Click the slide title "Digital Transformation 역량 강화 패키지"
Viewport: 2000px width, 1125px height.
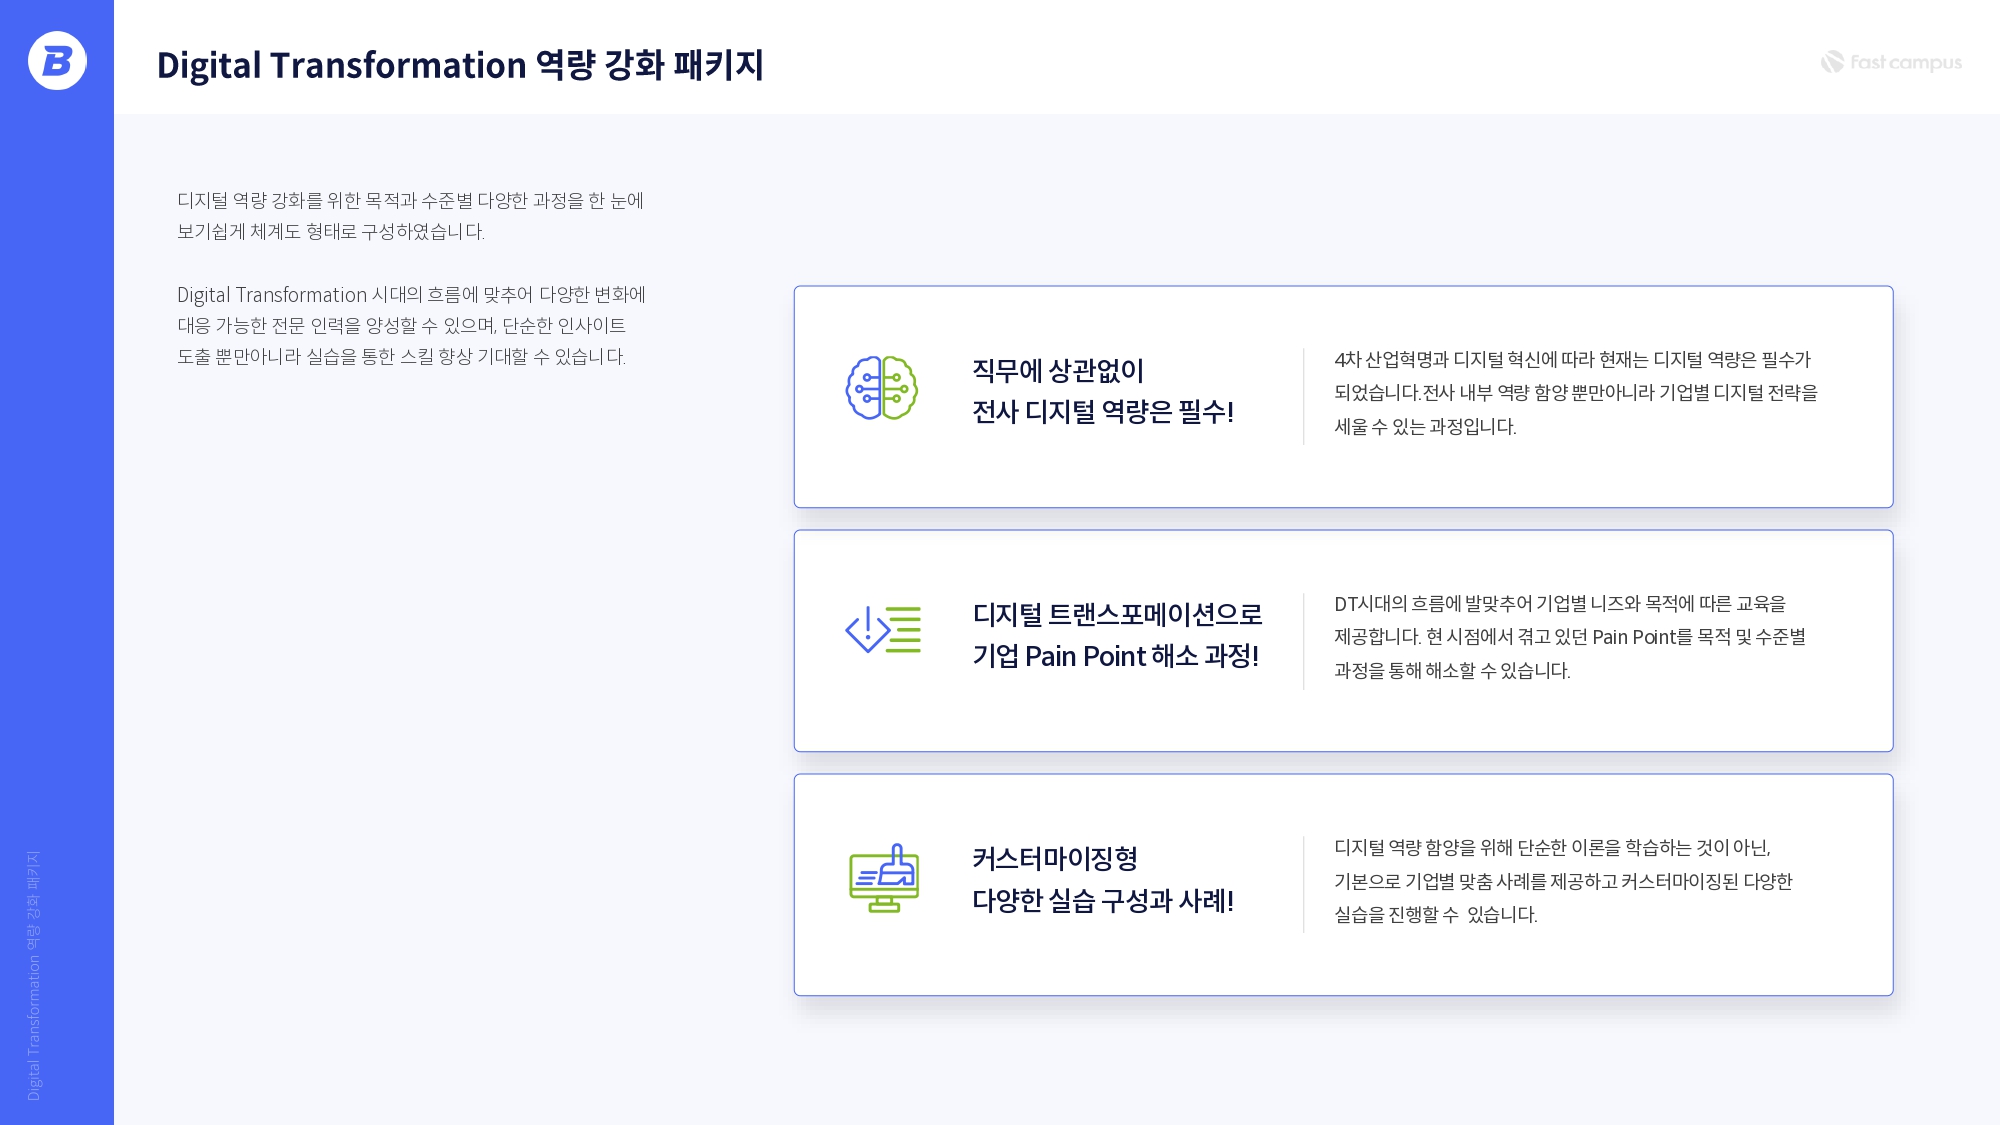[x=460, y=65]
